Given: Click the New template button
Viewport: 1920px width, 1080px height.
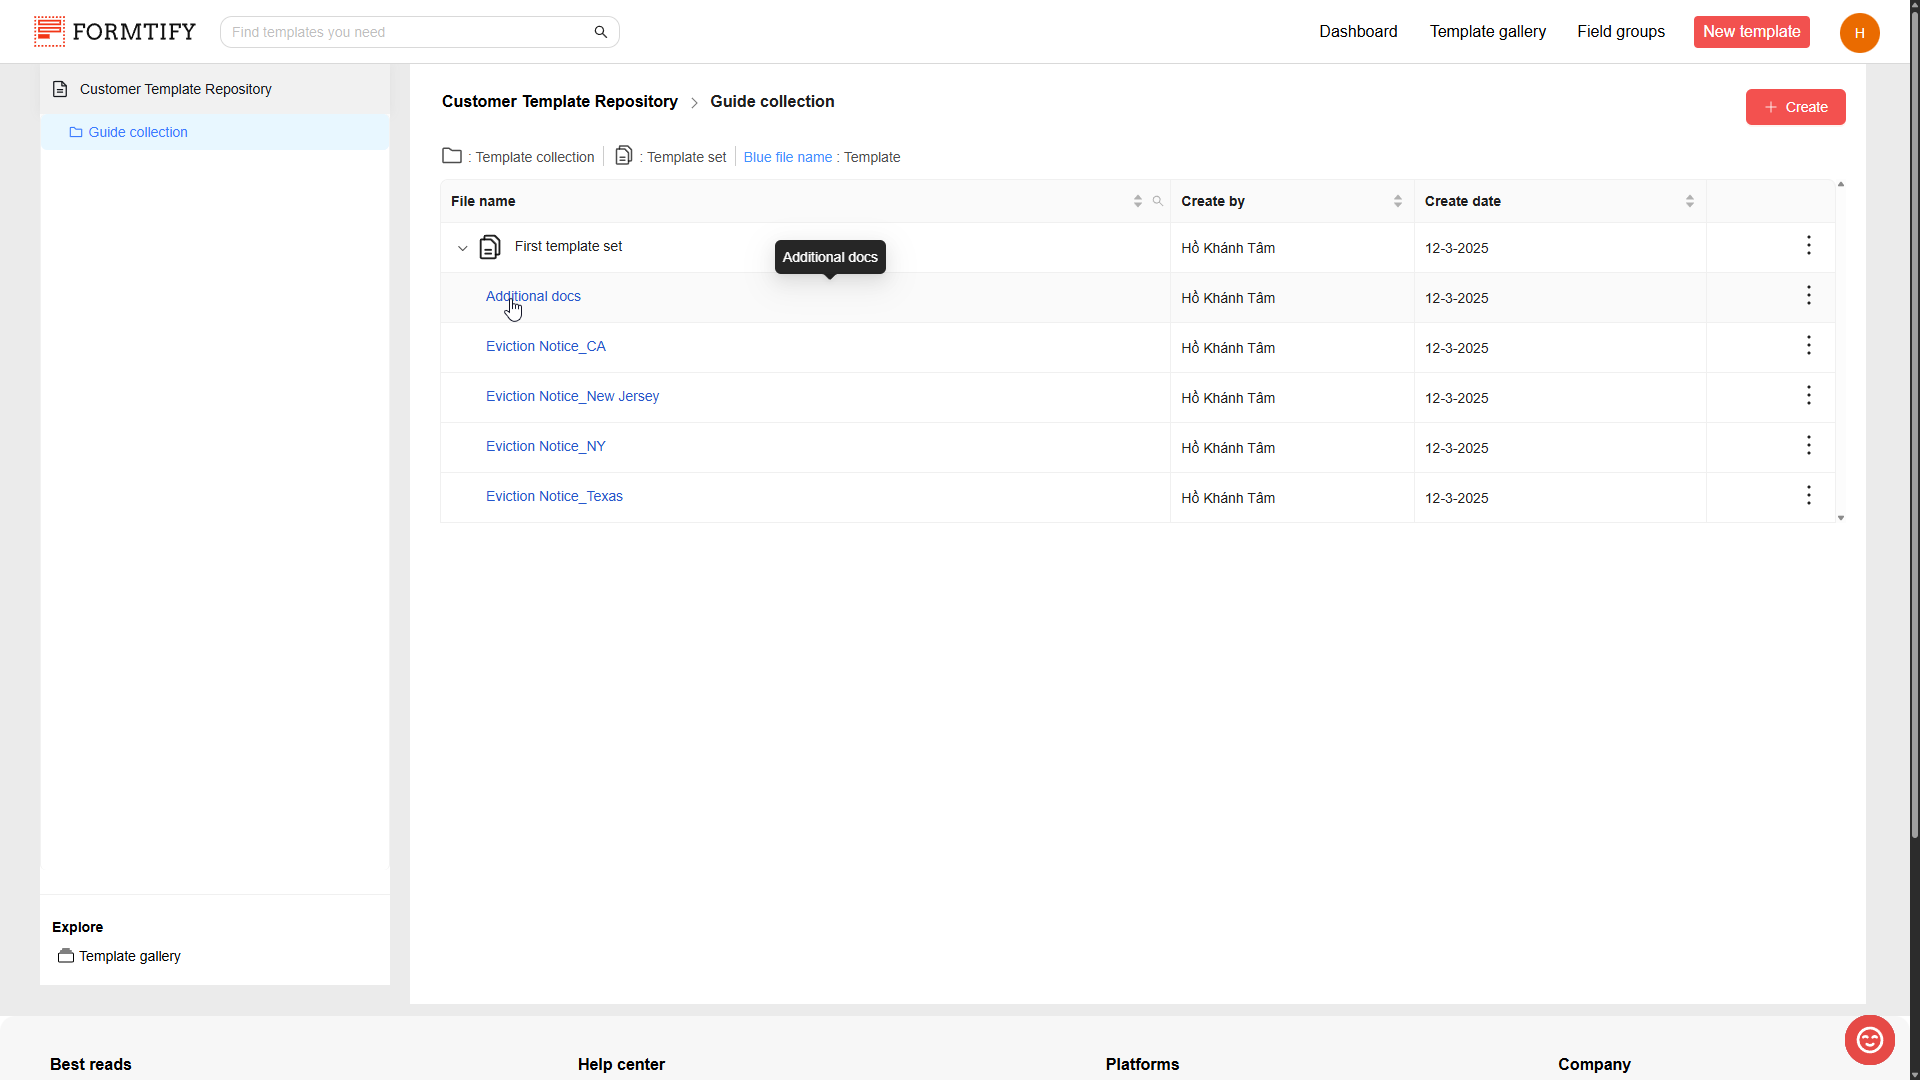Looking at the screenshot, I should click(1751, 32).
